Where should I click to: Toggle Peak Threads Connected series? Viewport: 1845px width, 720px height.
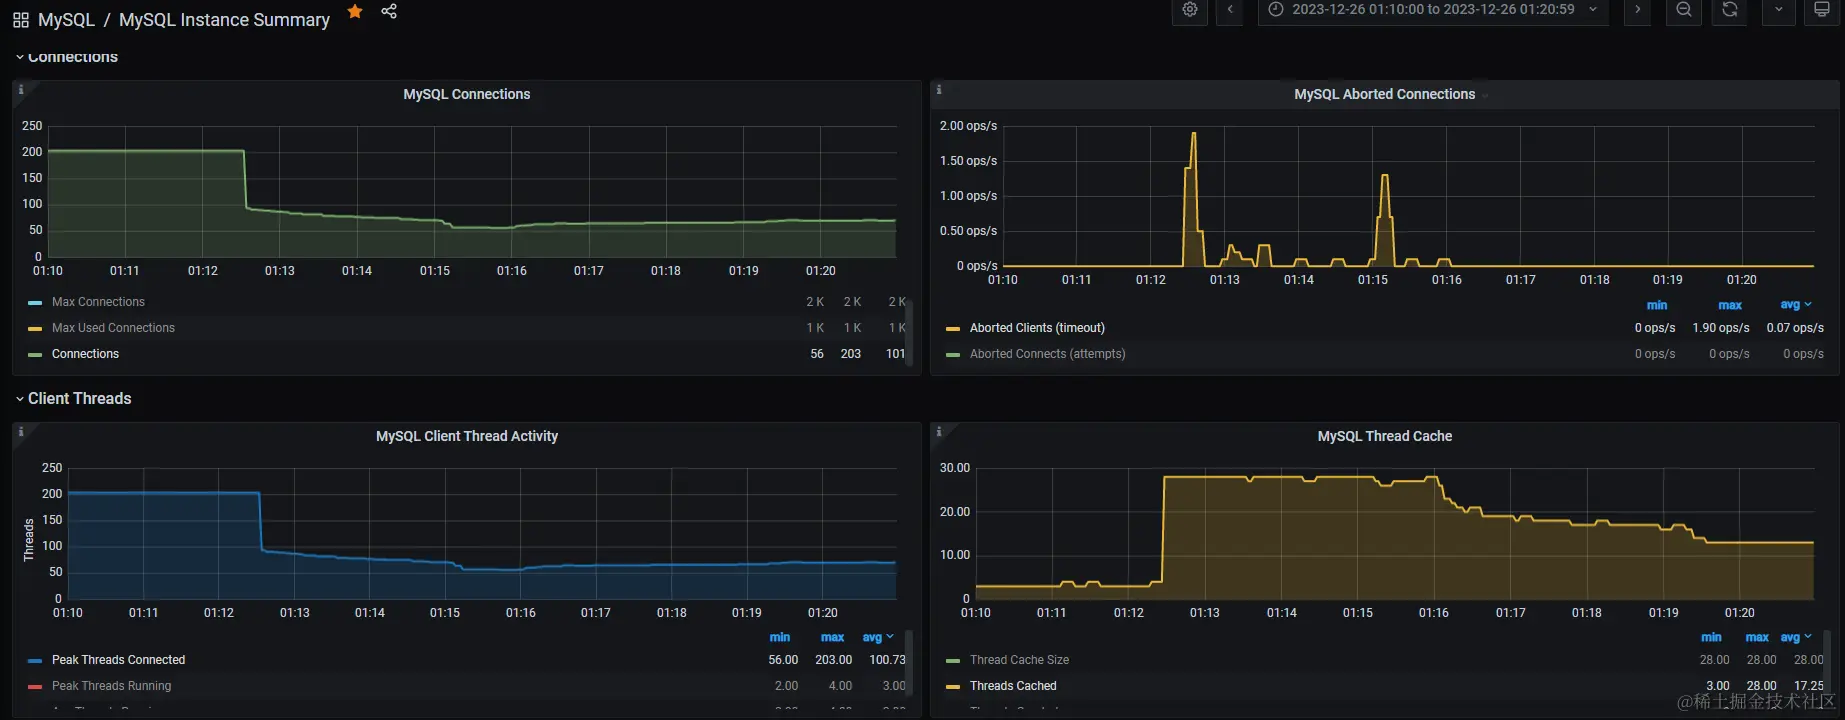pos(118,660)
